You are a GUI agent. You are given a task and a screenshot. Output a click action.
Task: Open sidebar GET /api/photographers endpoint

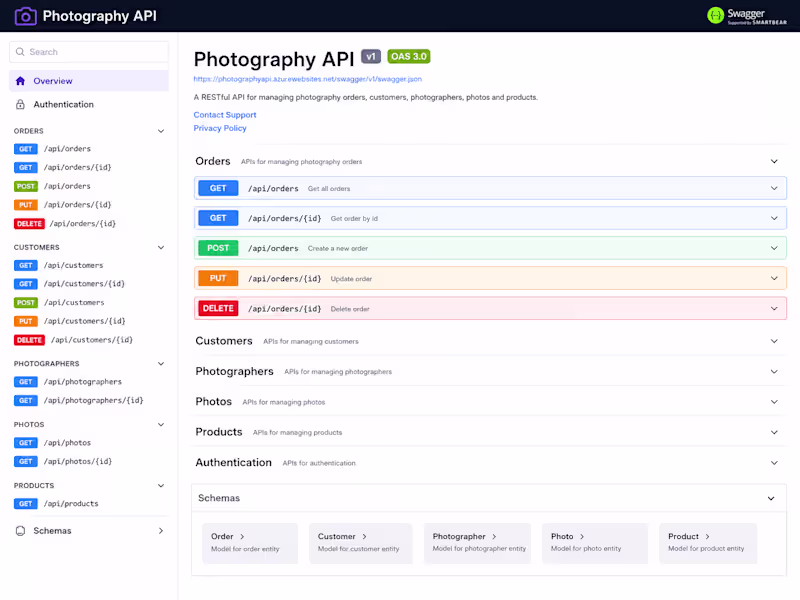68,382
